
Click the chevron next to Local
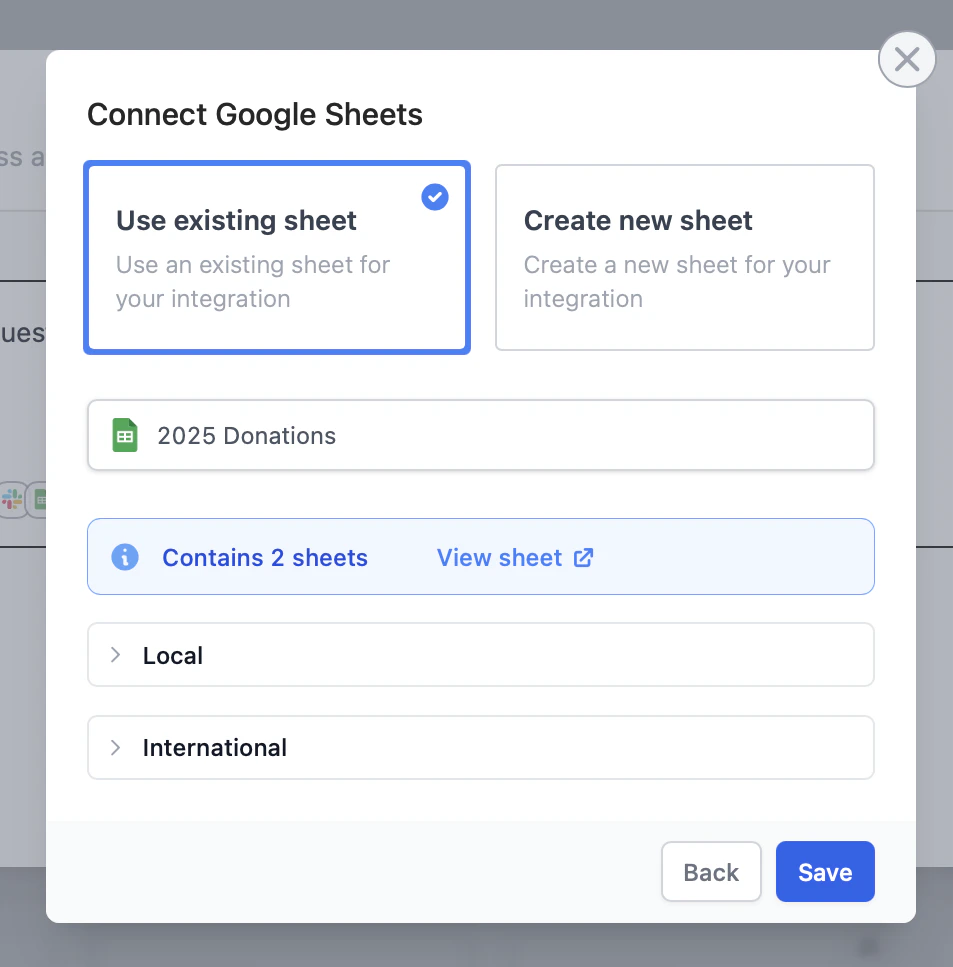tap(115, 655)
